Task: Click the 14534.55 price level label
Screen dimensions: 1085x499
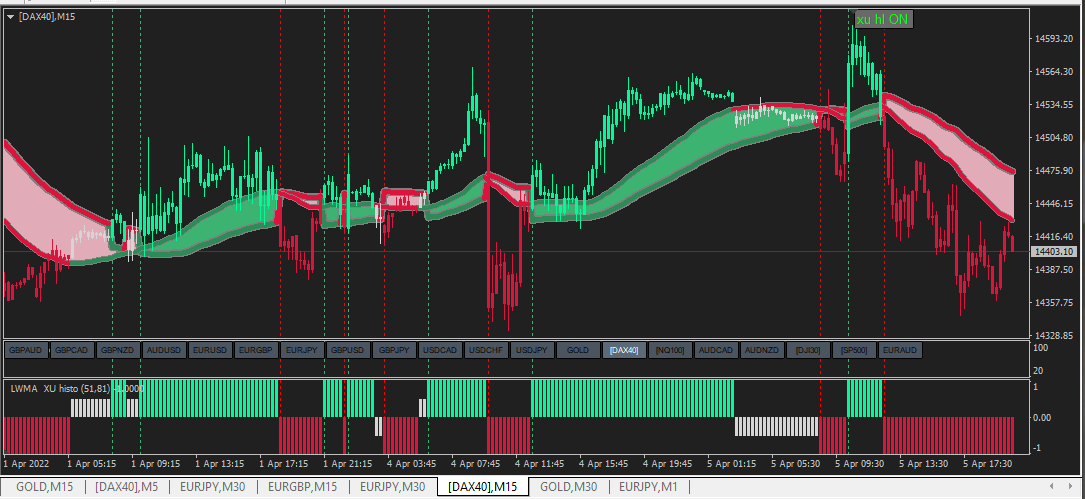Action: [x=1054, y=105]
